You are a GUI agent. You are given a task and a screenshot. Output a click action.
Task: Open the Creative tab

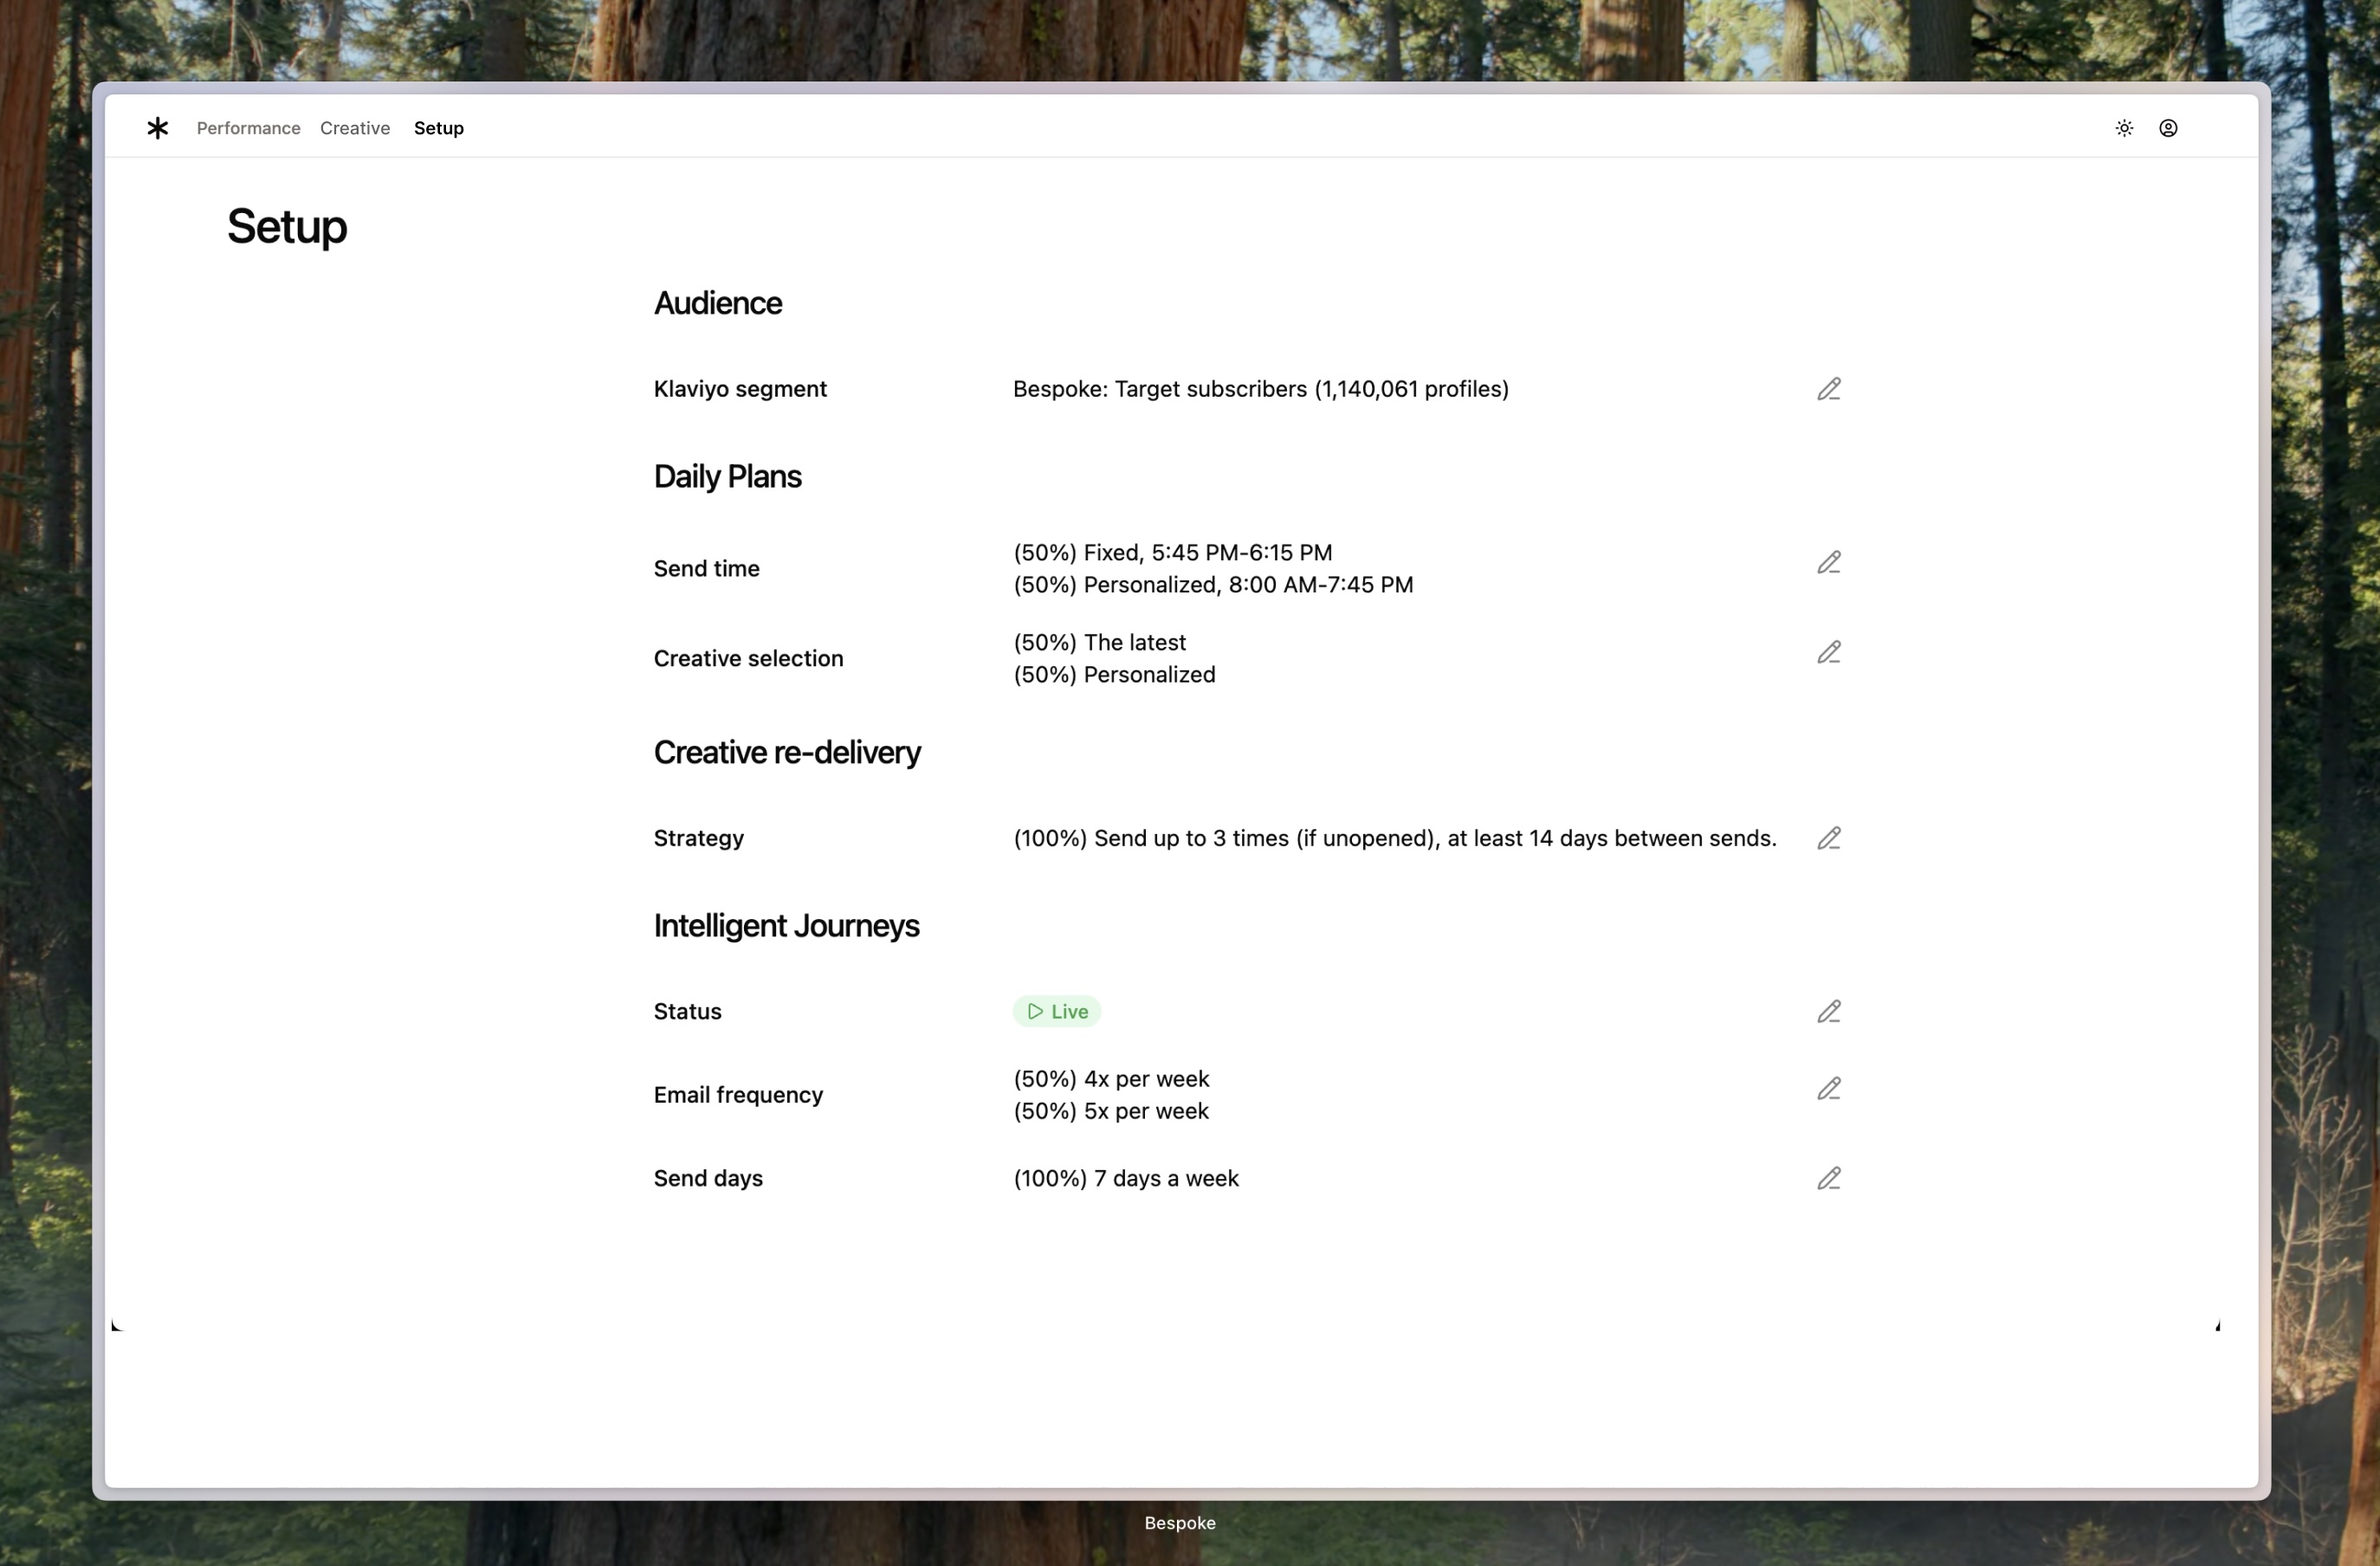[355, 128]
